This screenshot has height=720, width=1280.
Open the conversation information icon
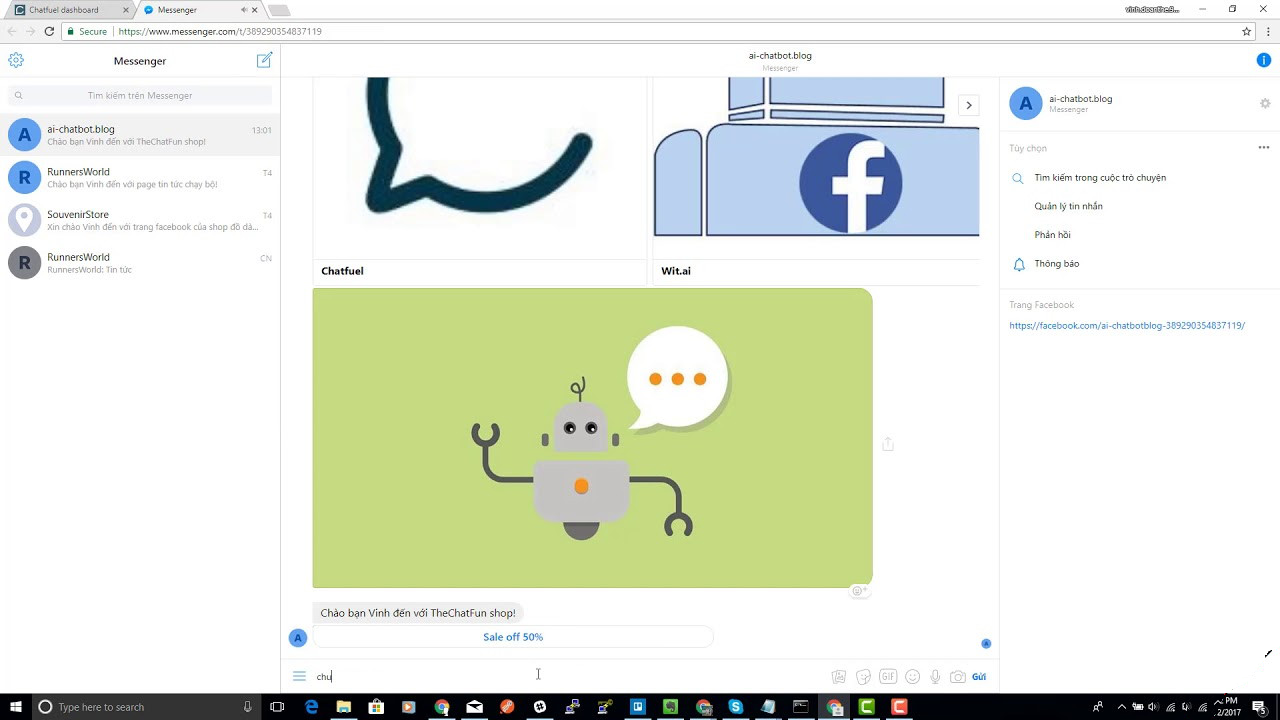click(x=1264, y=60)
